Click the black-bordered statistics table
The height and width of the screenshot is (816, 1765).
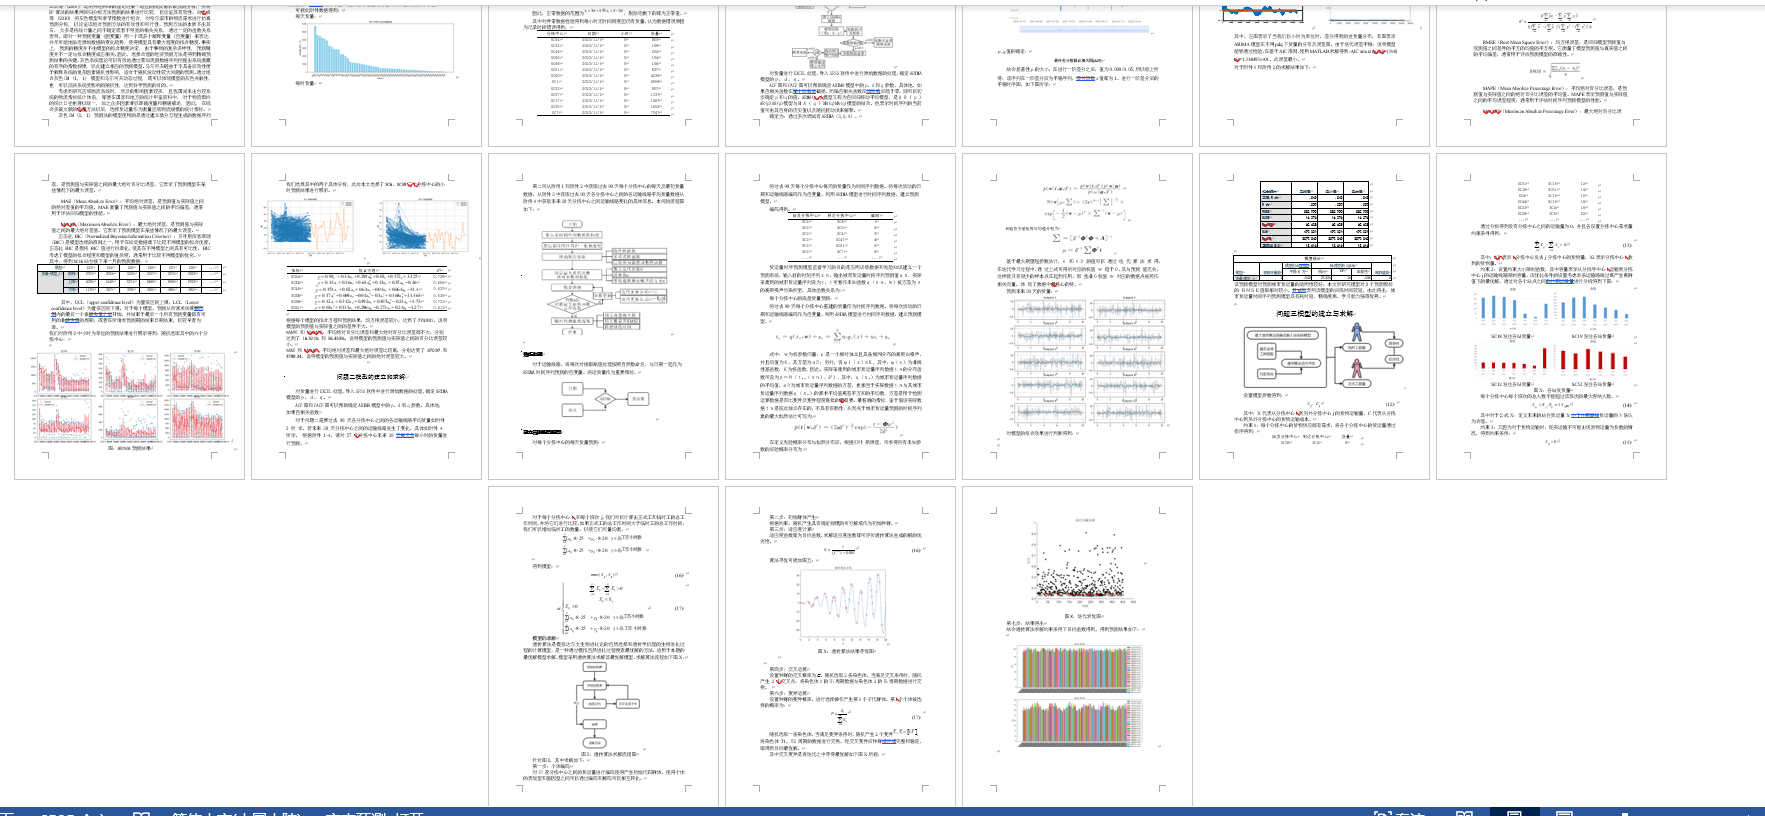[x=1314, y=215]
